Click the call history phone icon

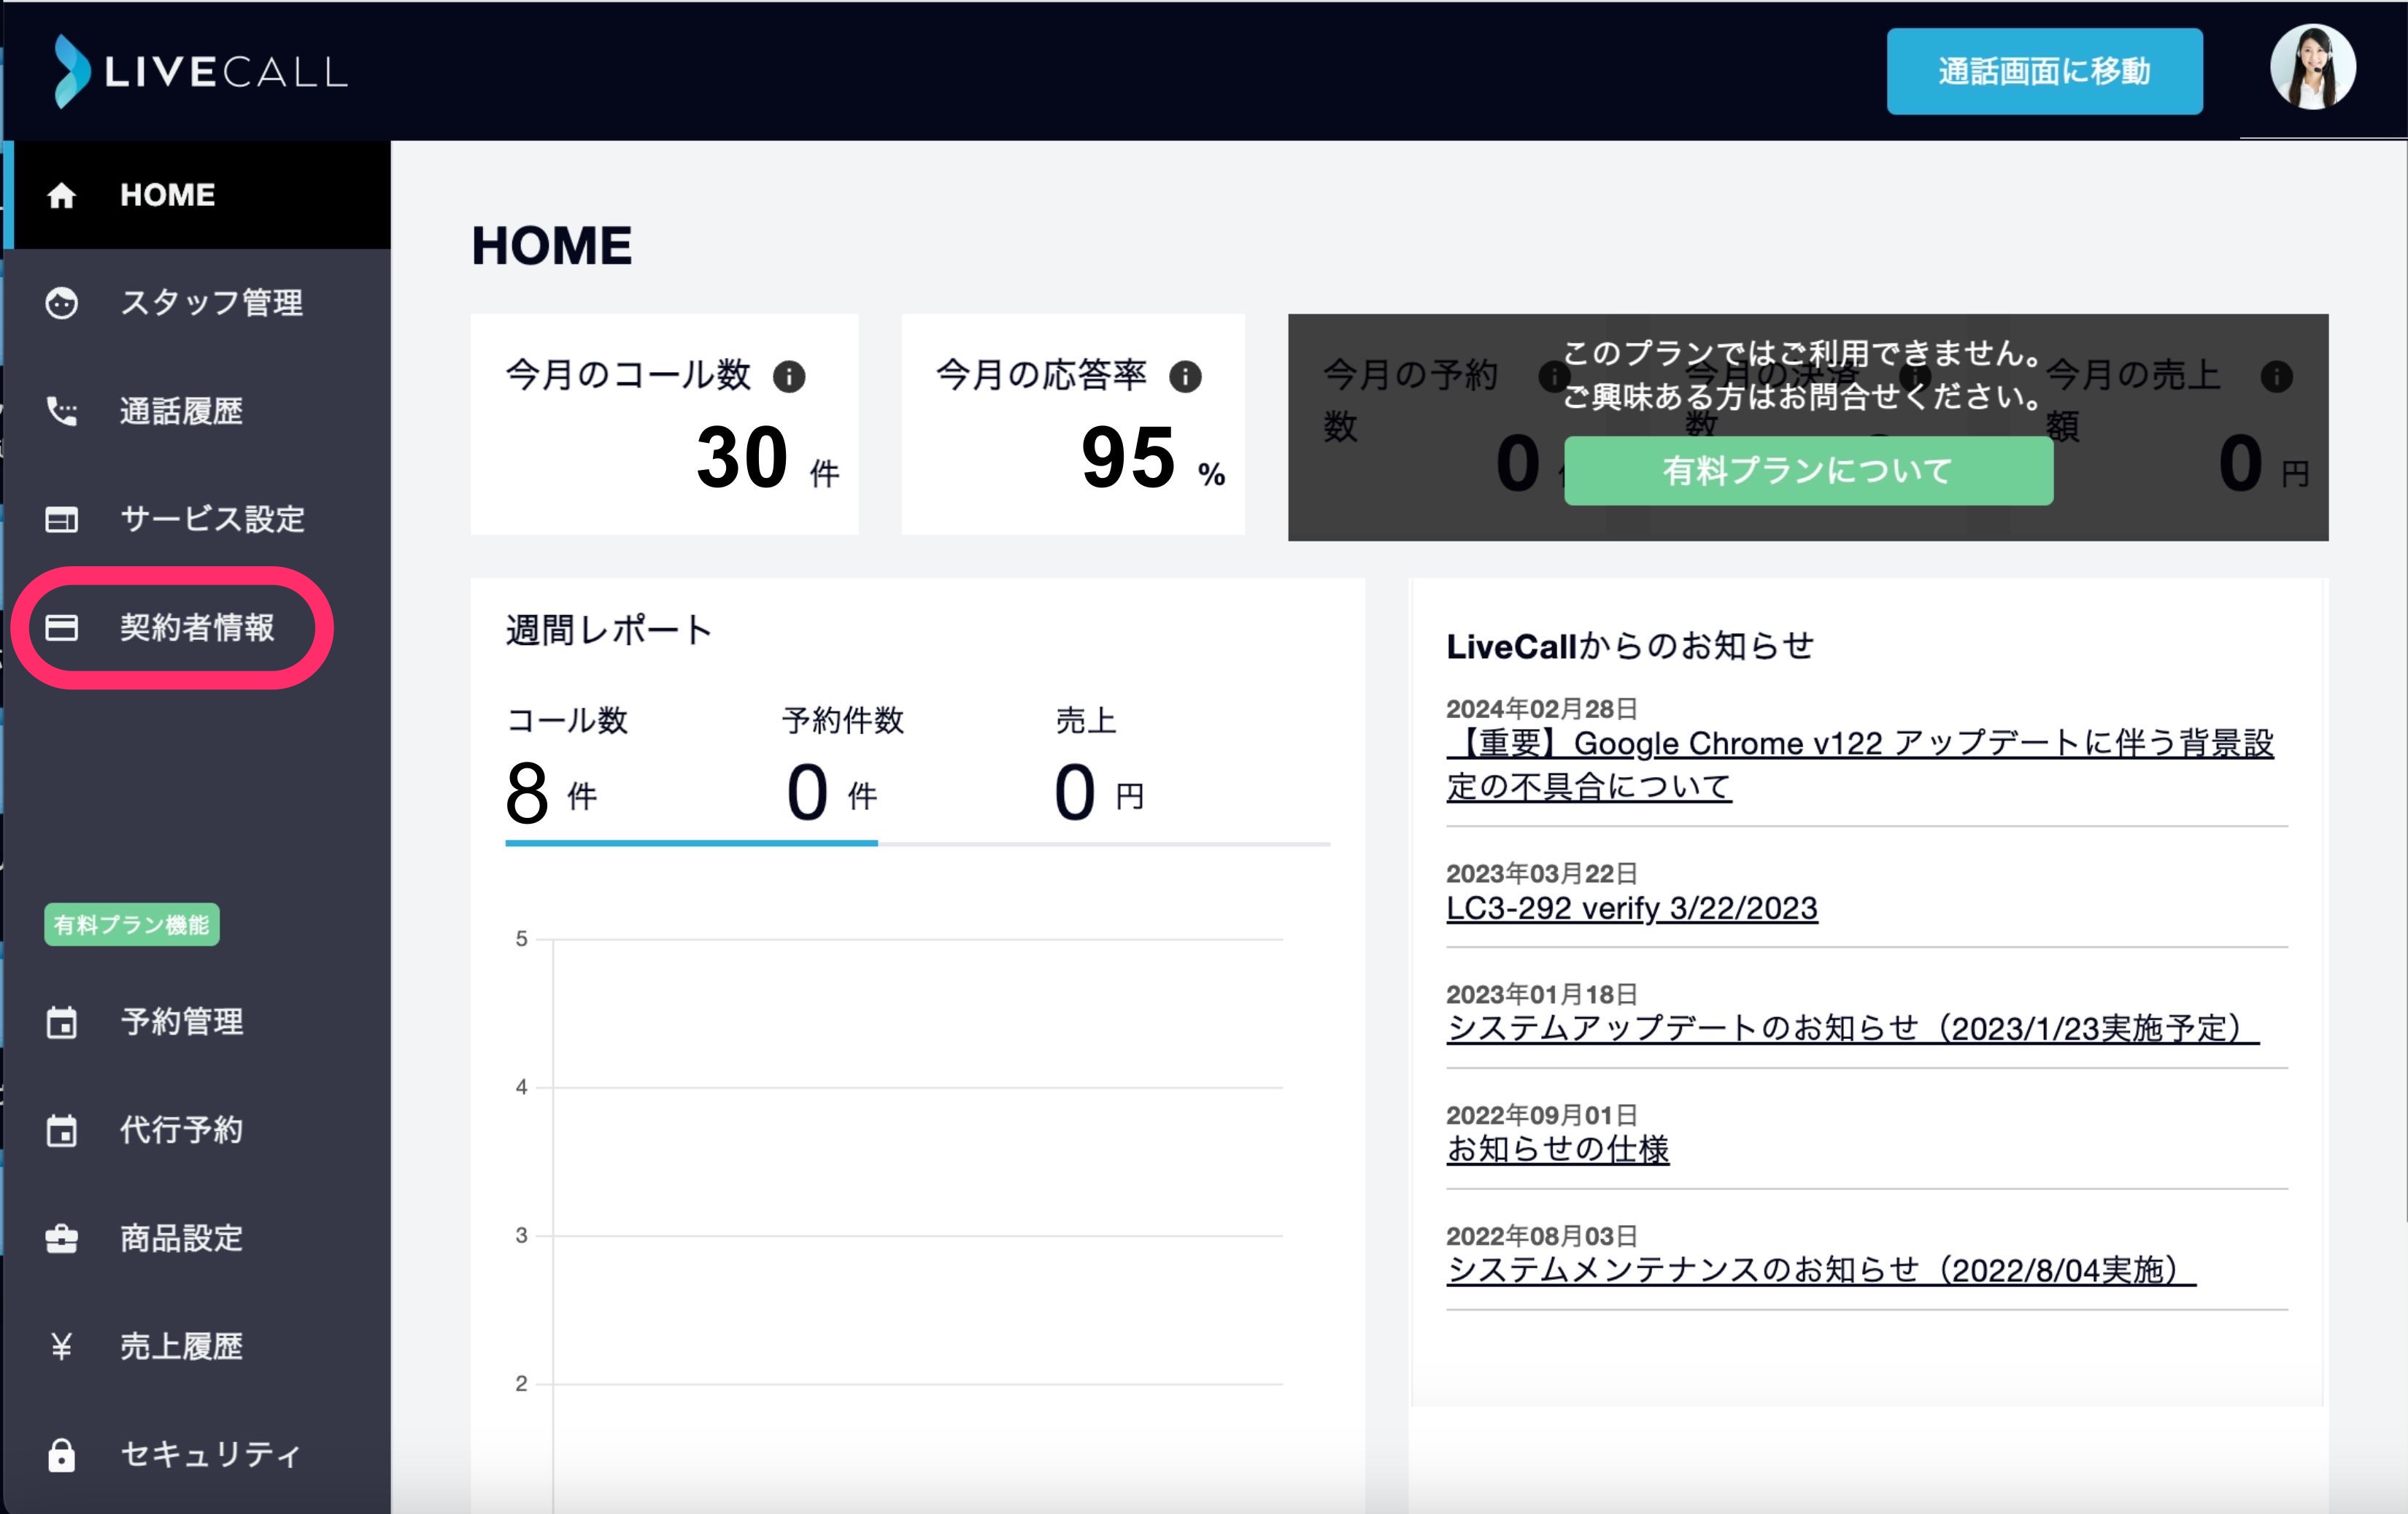62,411
